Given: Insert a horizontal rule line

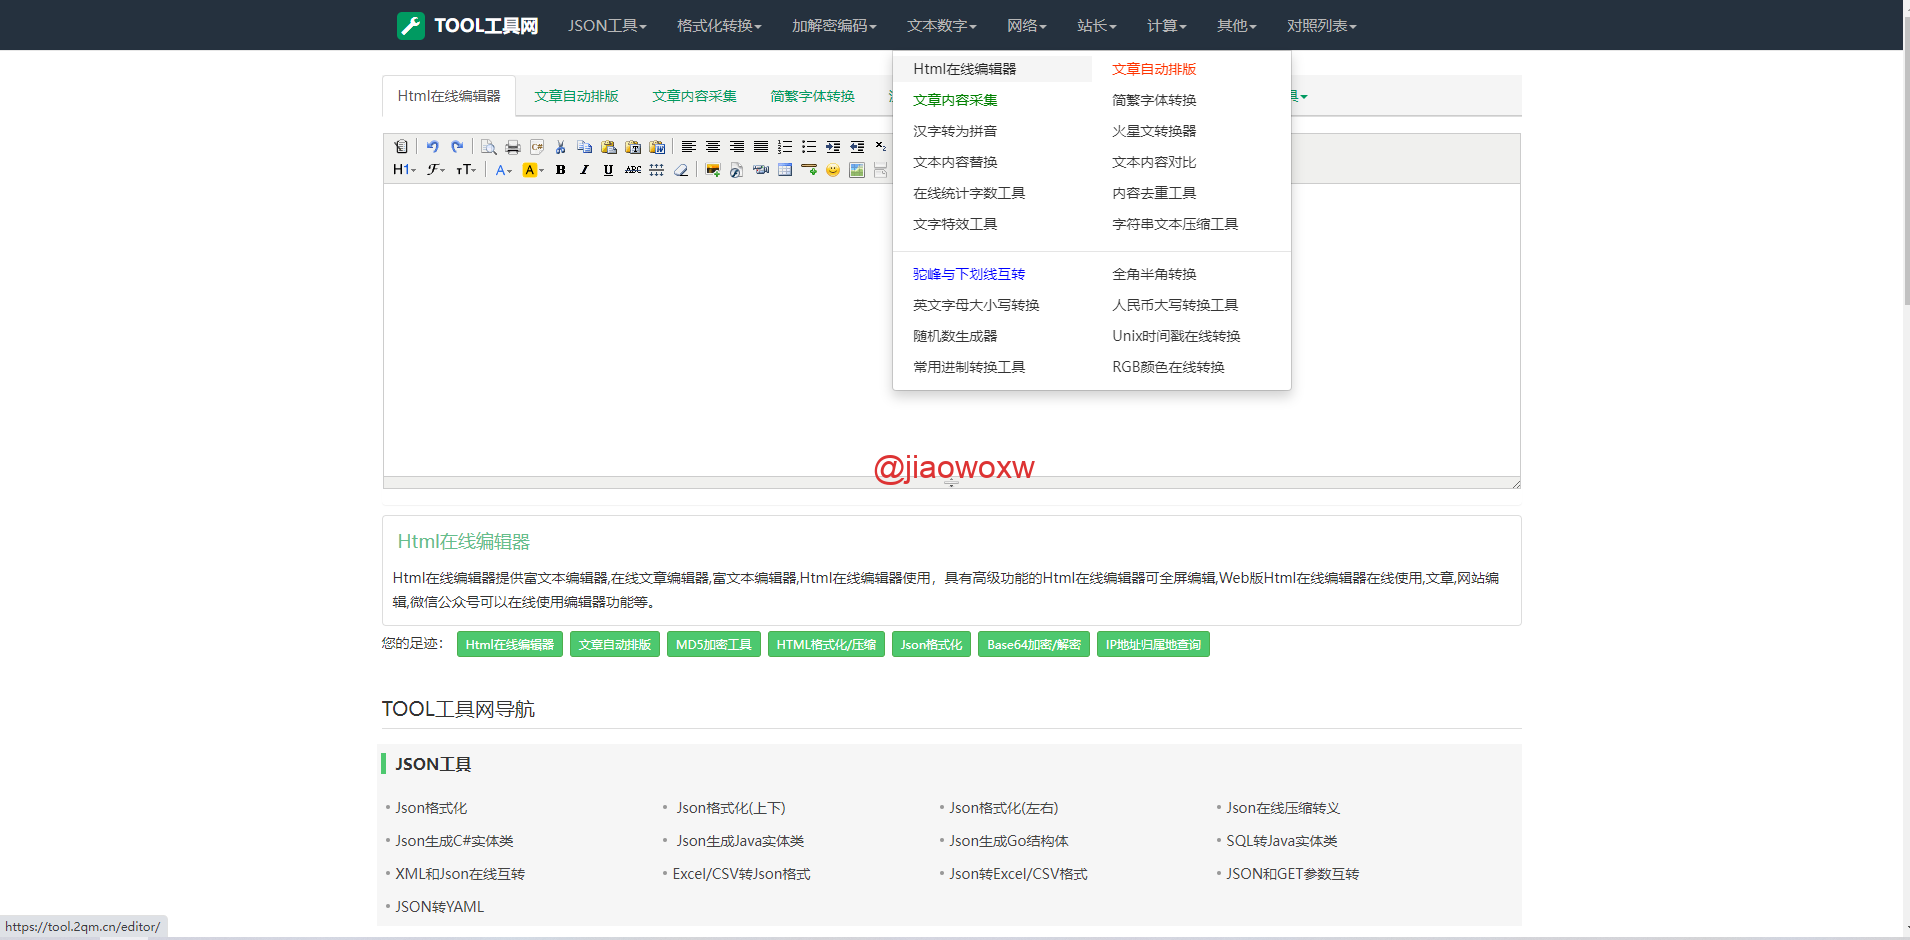Looking at the screenshot, I should point(809,170).
